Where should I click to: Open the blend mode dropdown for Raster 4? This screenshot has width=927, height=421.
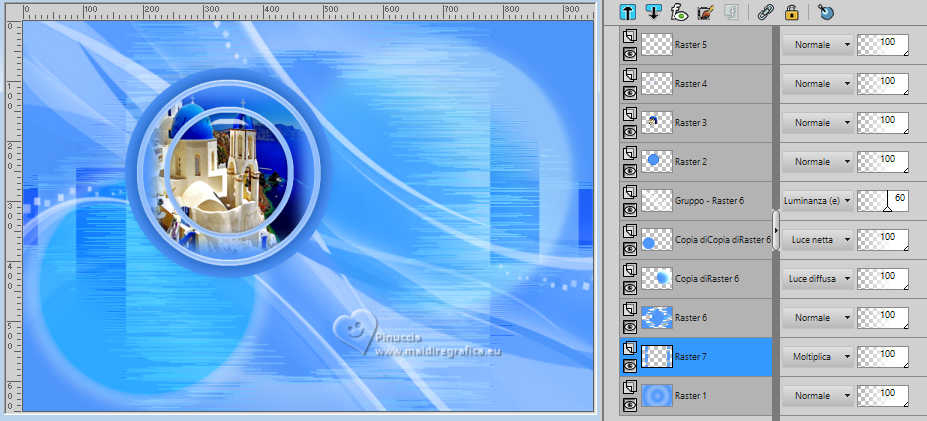tap(818, 83)
